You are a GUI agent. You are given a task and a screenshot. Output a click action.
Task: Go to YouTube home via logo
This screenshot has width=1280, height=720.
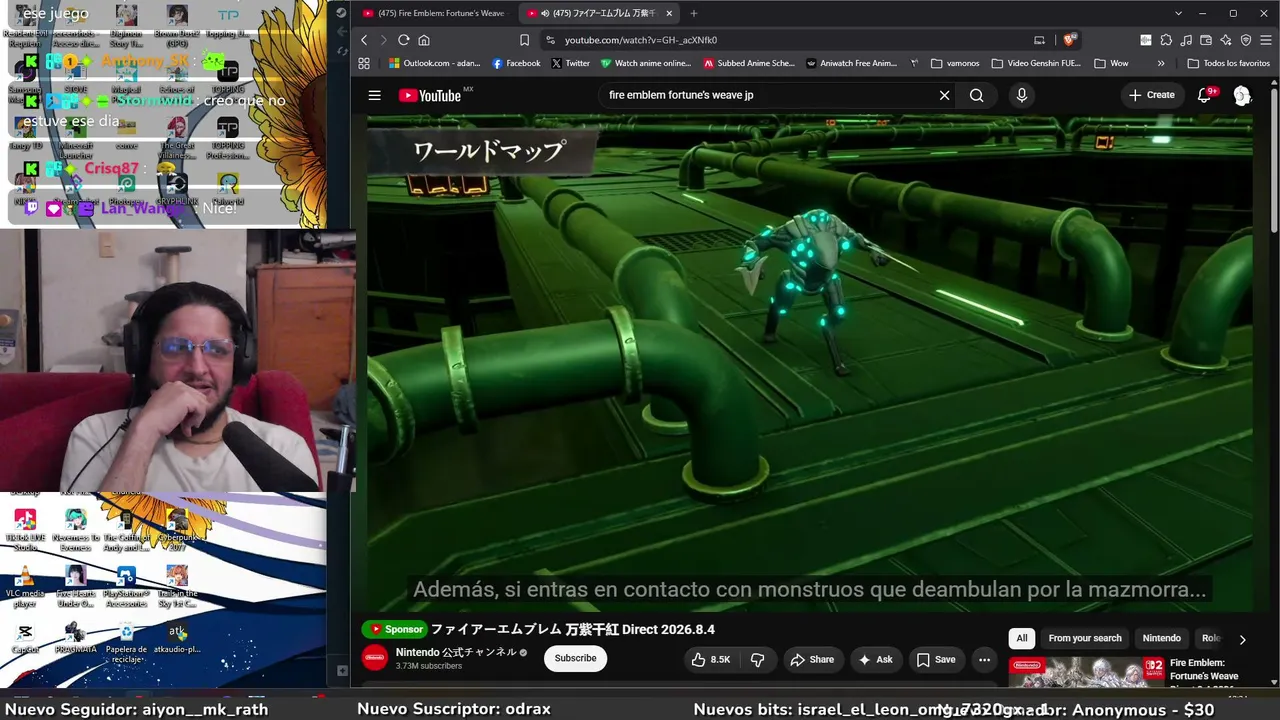[x=430, y=96]
